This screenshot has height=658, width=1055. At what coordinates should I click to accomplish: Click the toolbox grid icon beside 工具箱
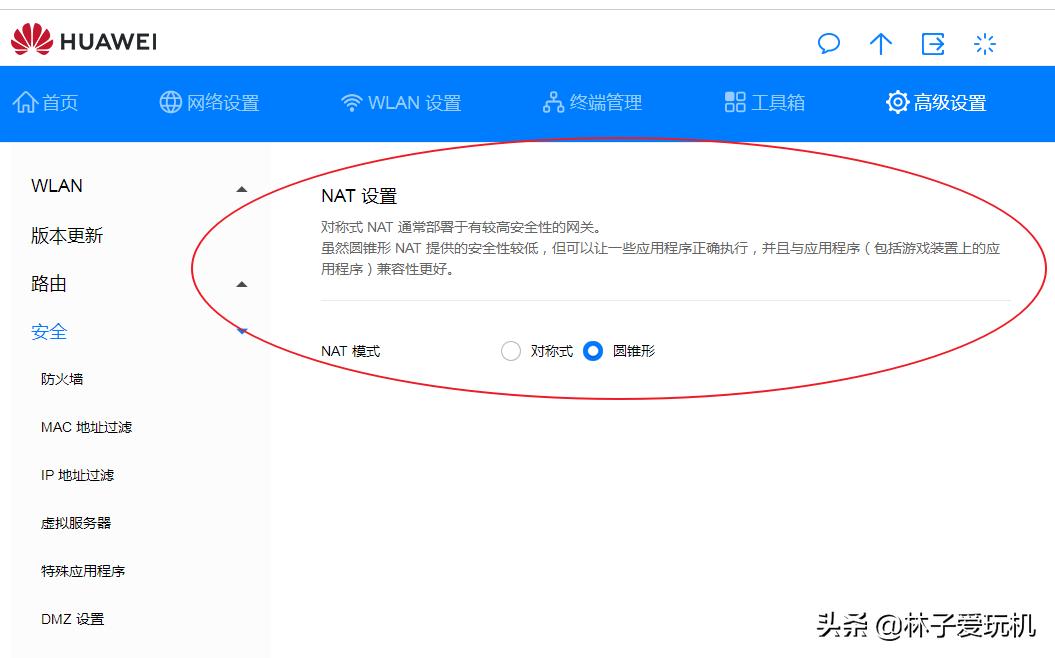(734, 101)
